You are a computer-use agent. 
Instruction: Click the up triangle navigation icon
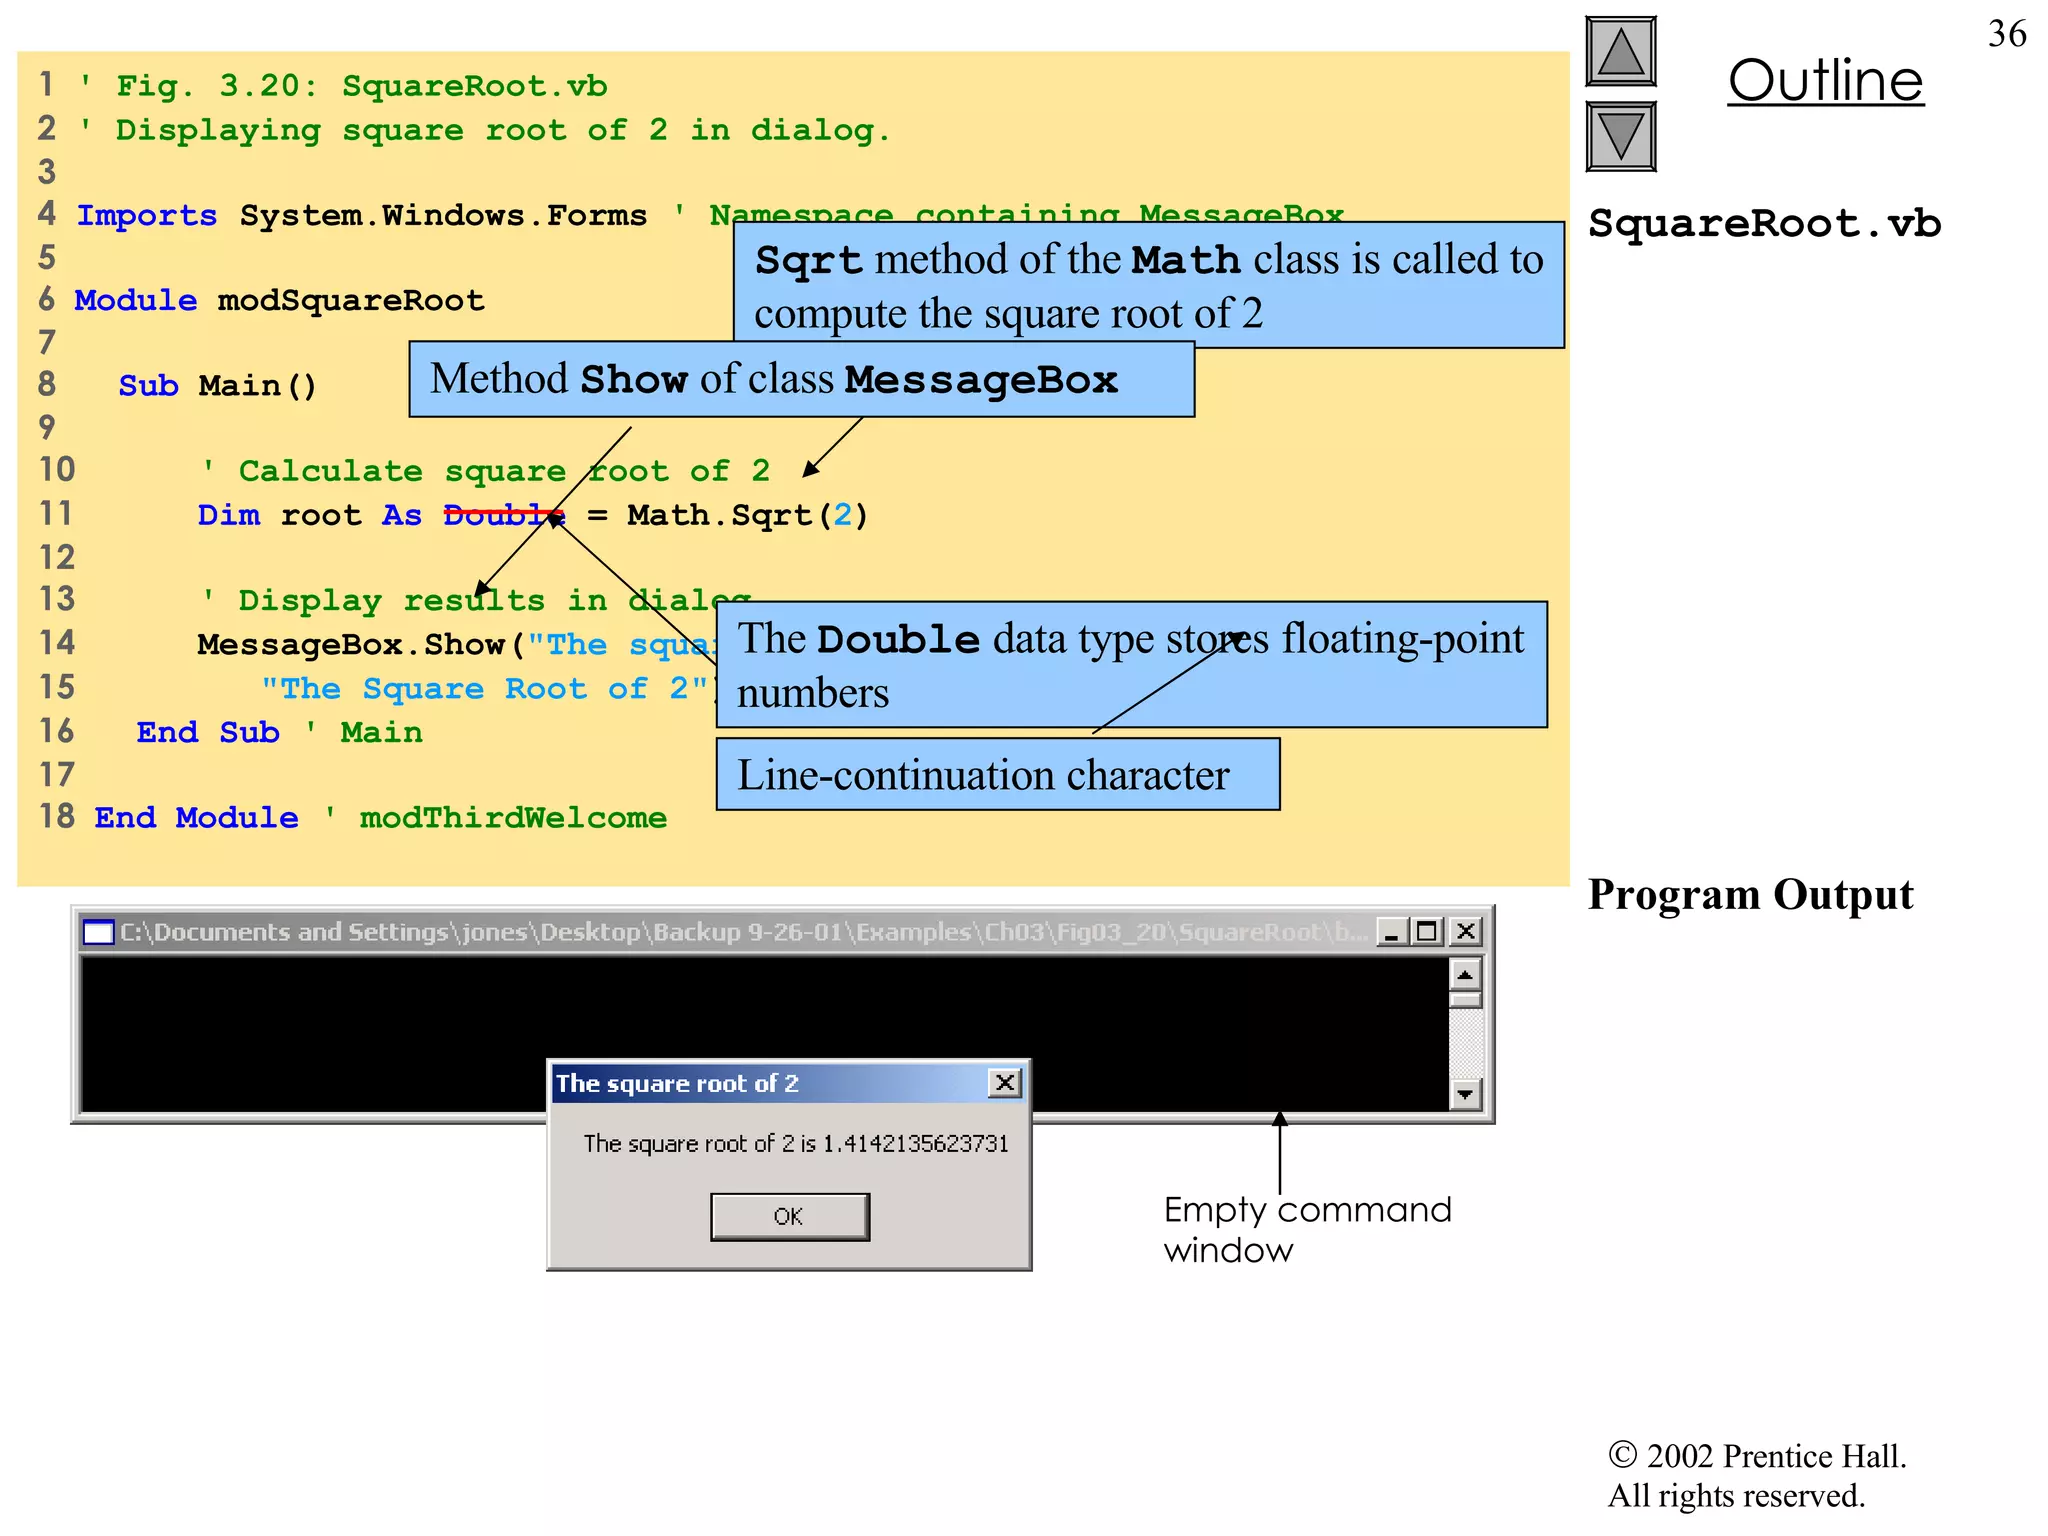tap(1620, 52)
